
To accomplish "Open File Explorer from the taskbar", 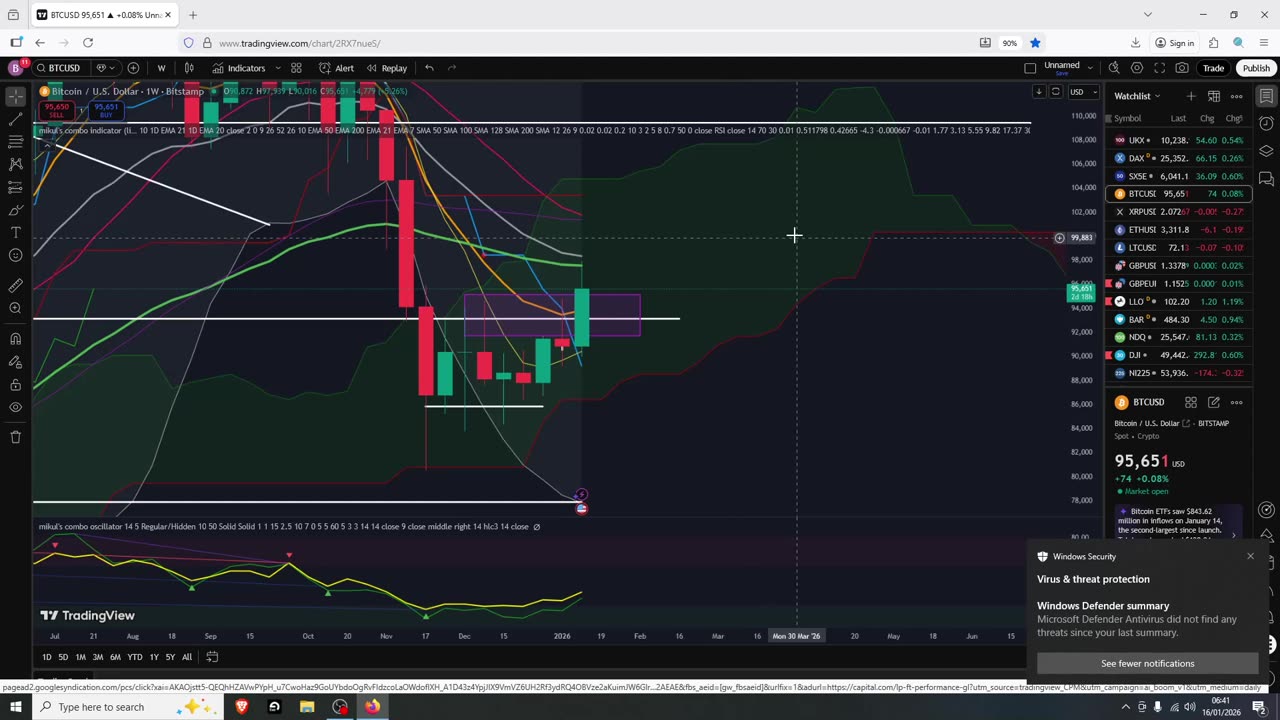I will tap(307, 707).
